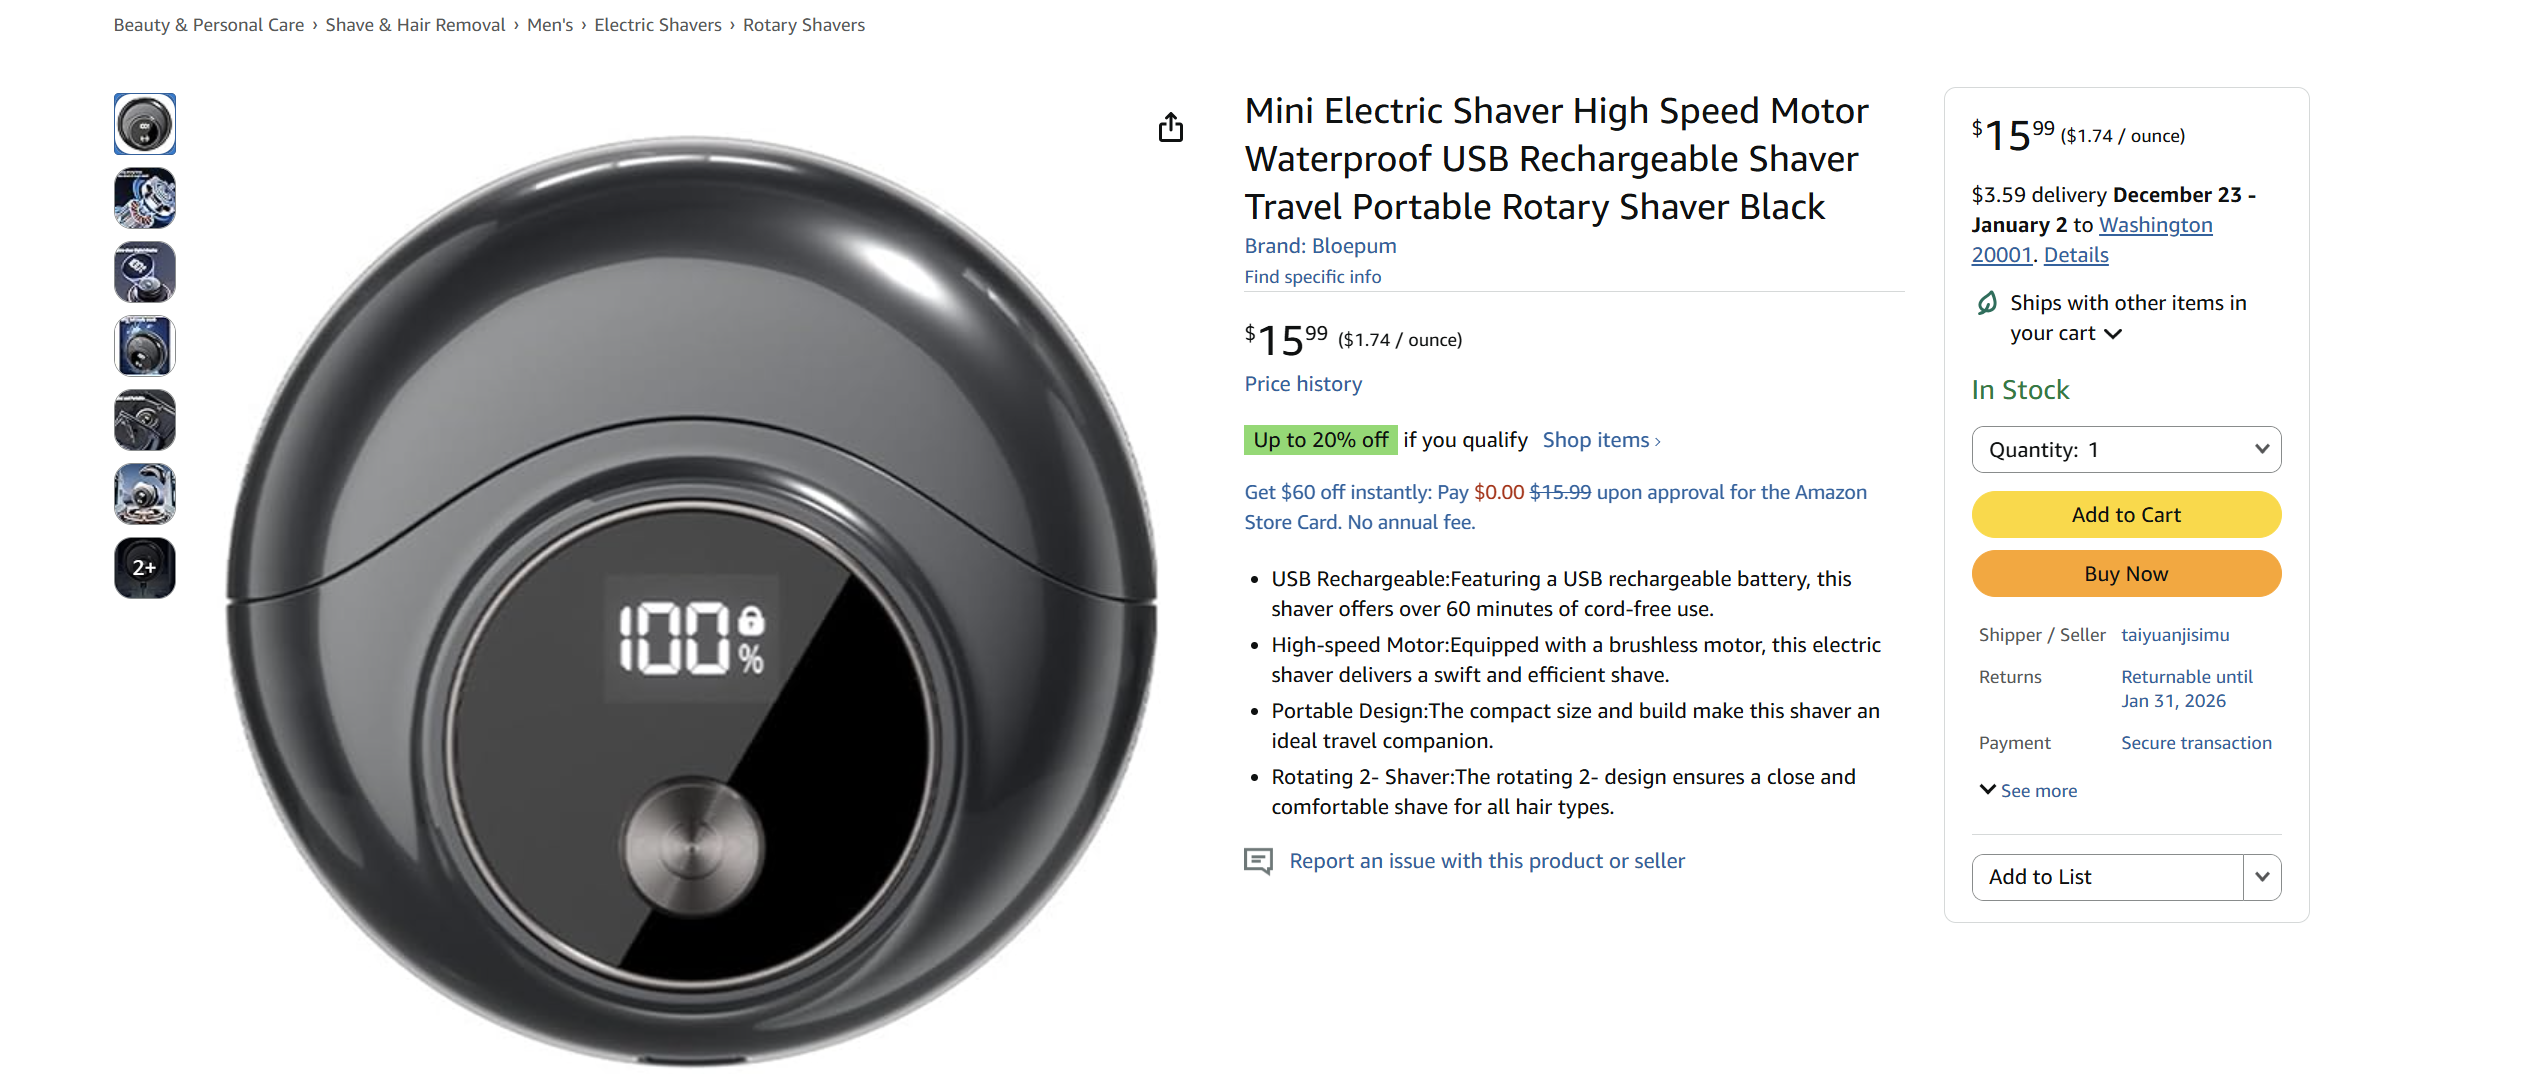Open the first product thumbnail image
The height and width of the screenshot is (1074, 2524).
click(144, 123)
